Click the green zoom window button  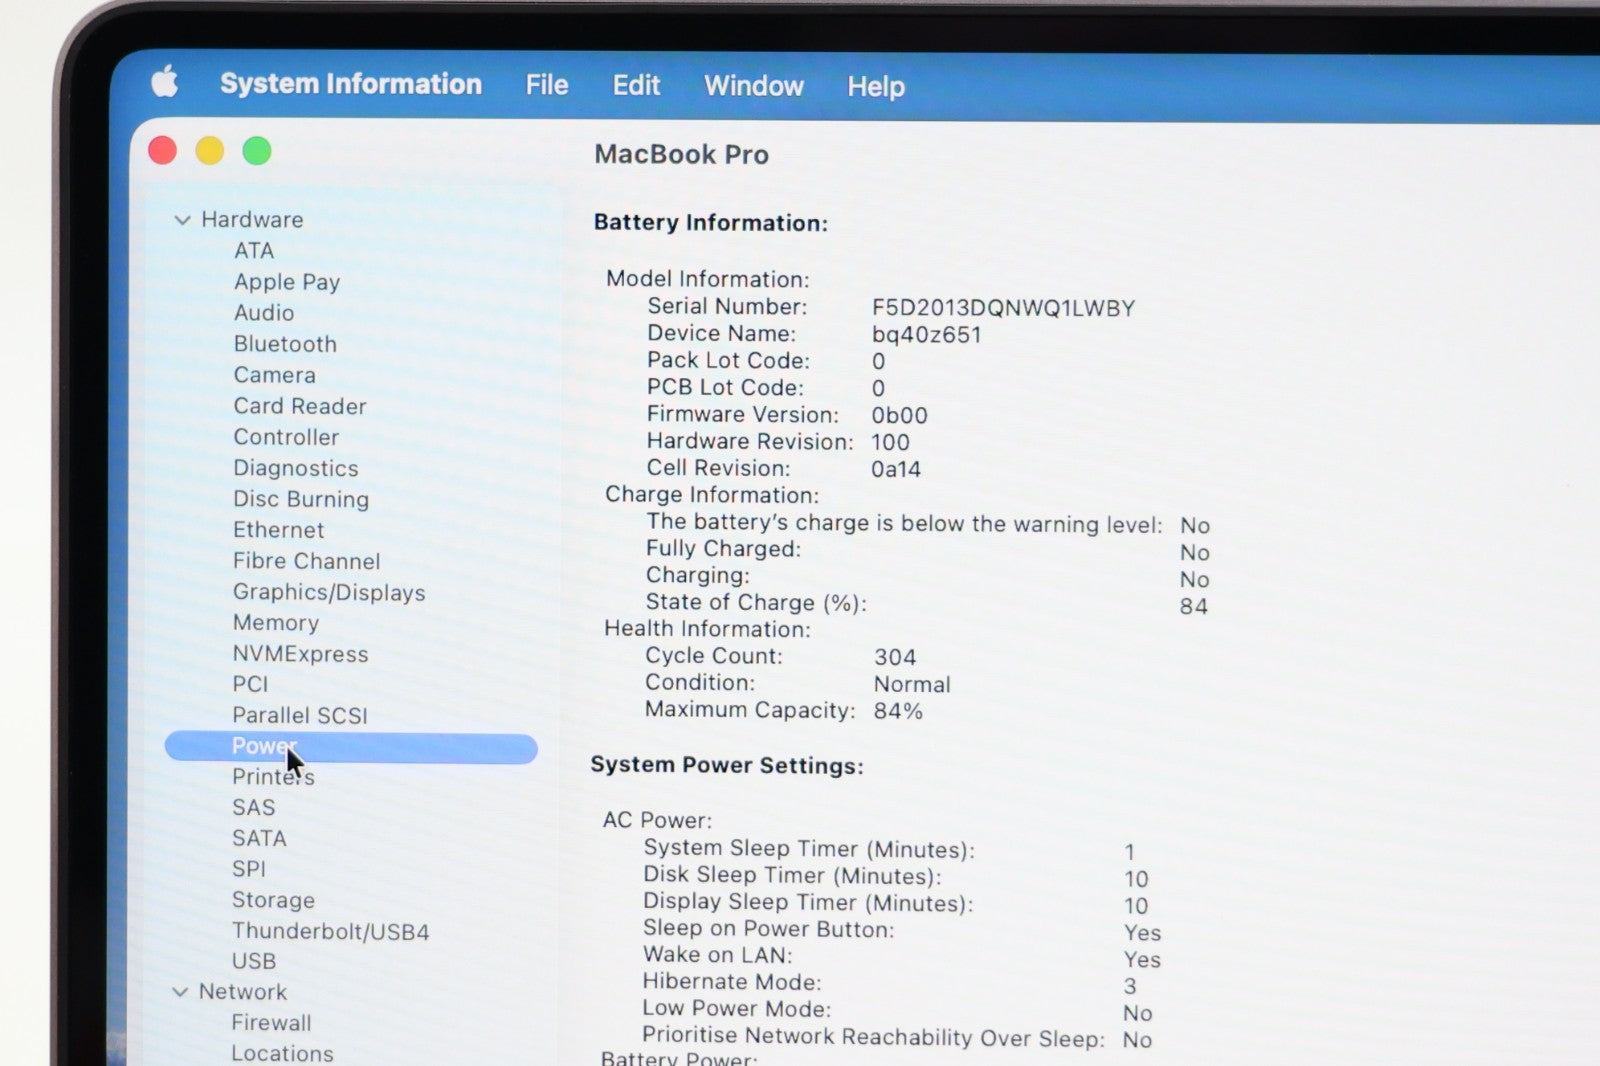[257, 151]
